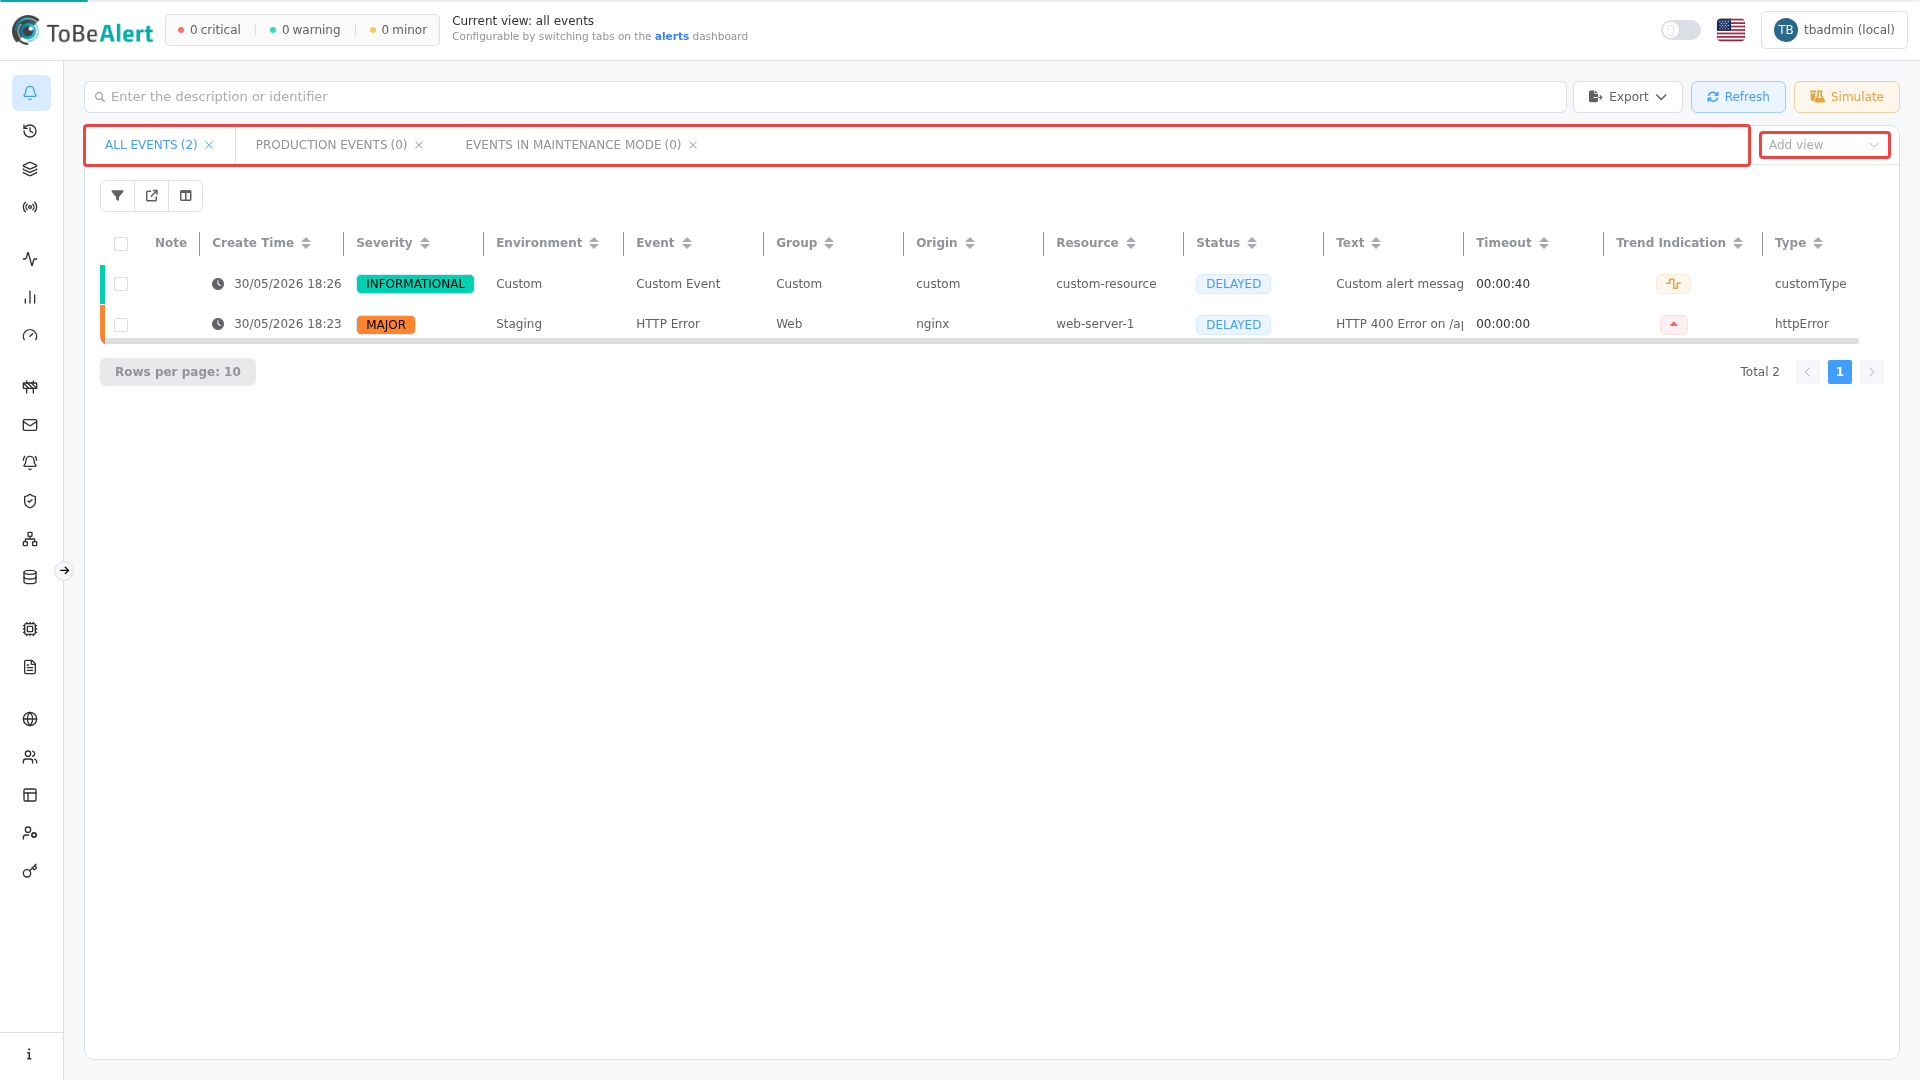Viewport: 1920px width, 1080px height.
Task: Open the gauge meter sidebar icon
Action: pyautogui.click(x=30, y=335)
